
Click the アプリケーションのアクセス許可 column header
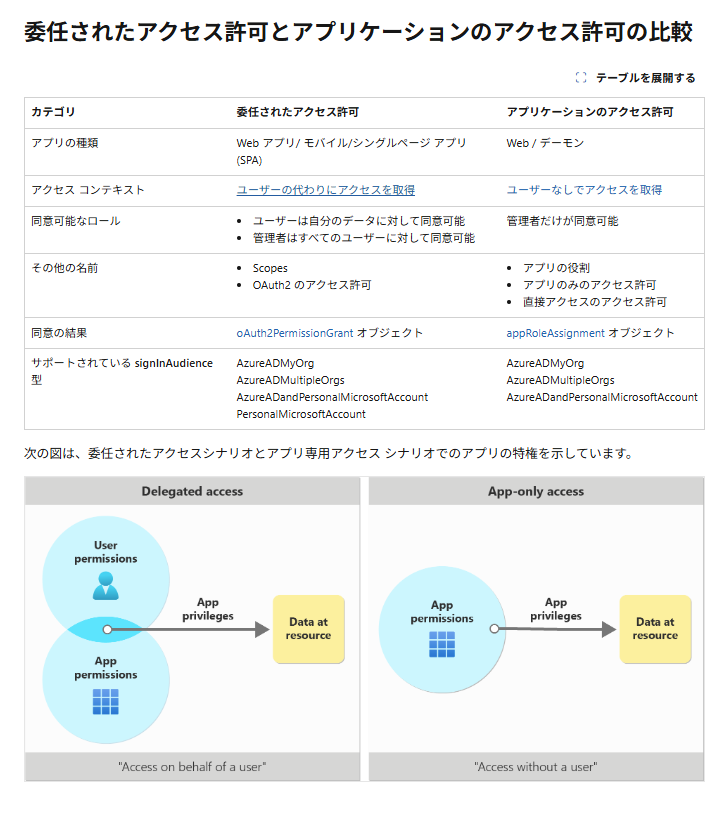[x=590, y=112]
